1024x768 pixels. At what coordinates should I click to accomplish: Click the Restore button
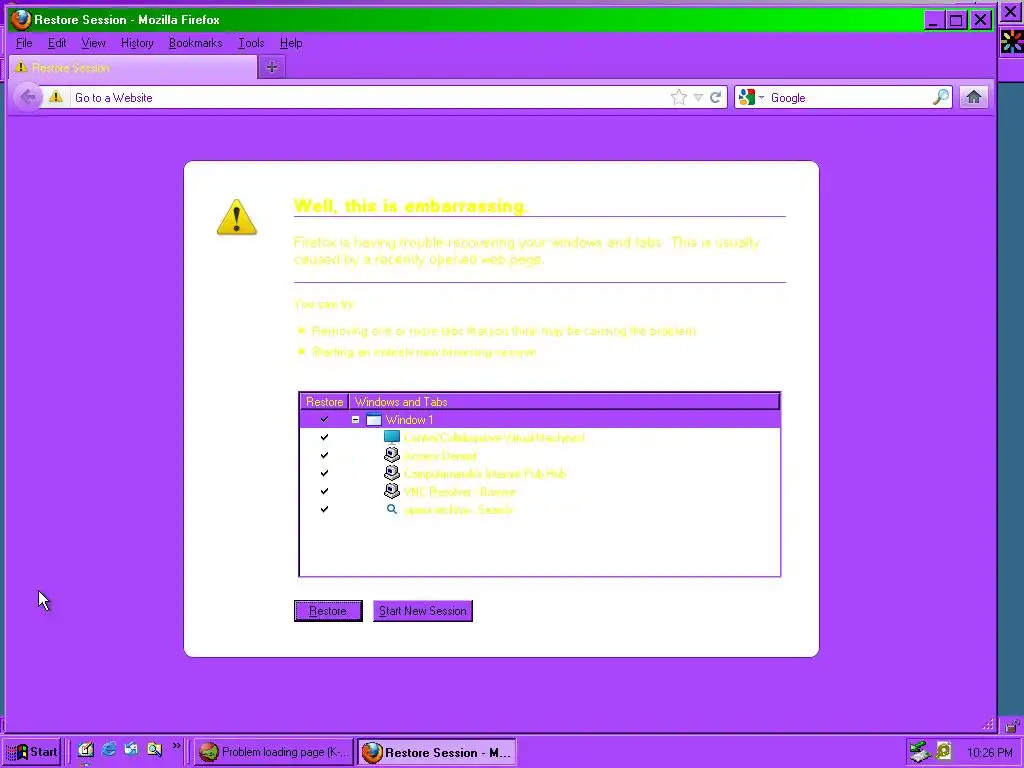328,611
